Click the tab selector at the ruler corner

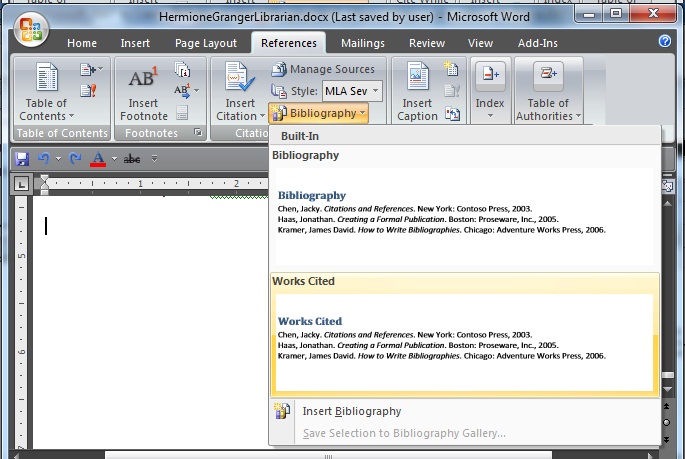(x=21, y=183)
